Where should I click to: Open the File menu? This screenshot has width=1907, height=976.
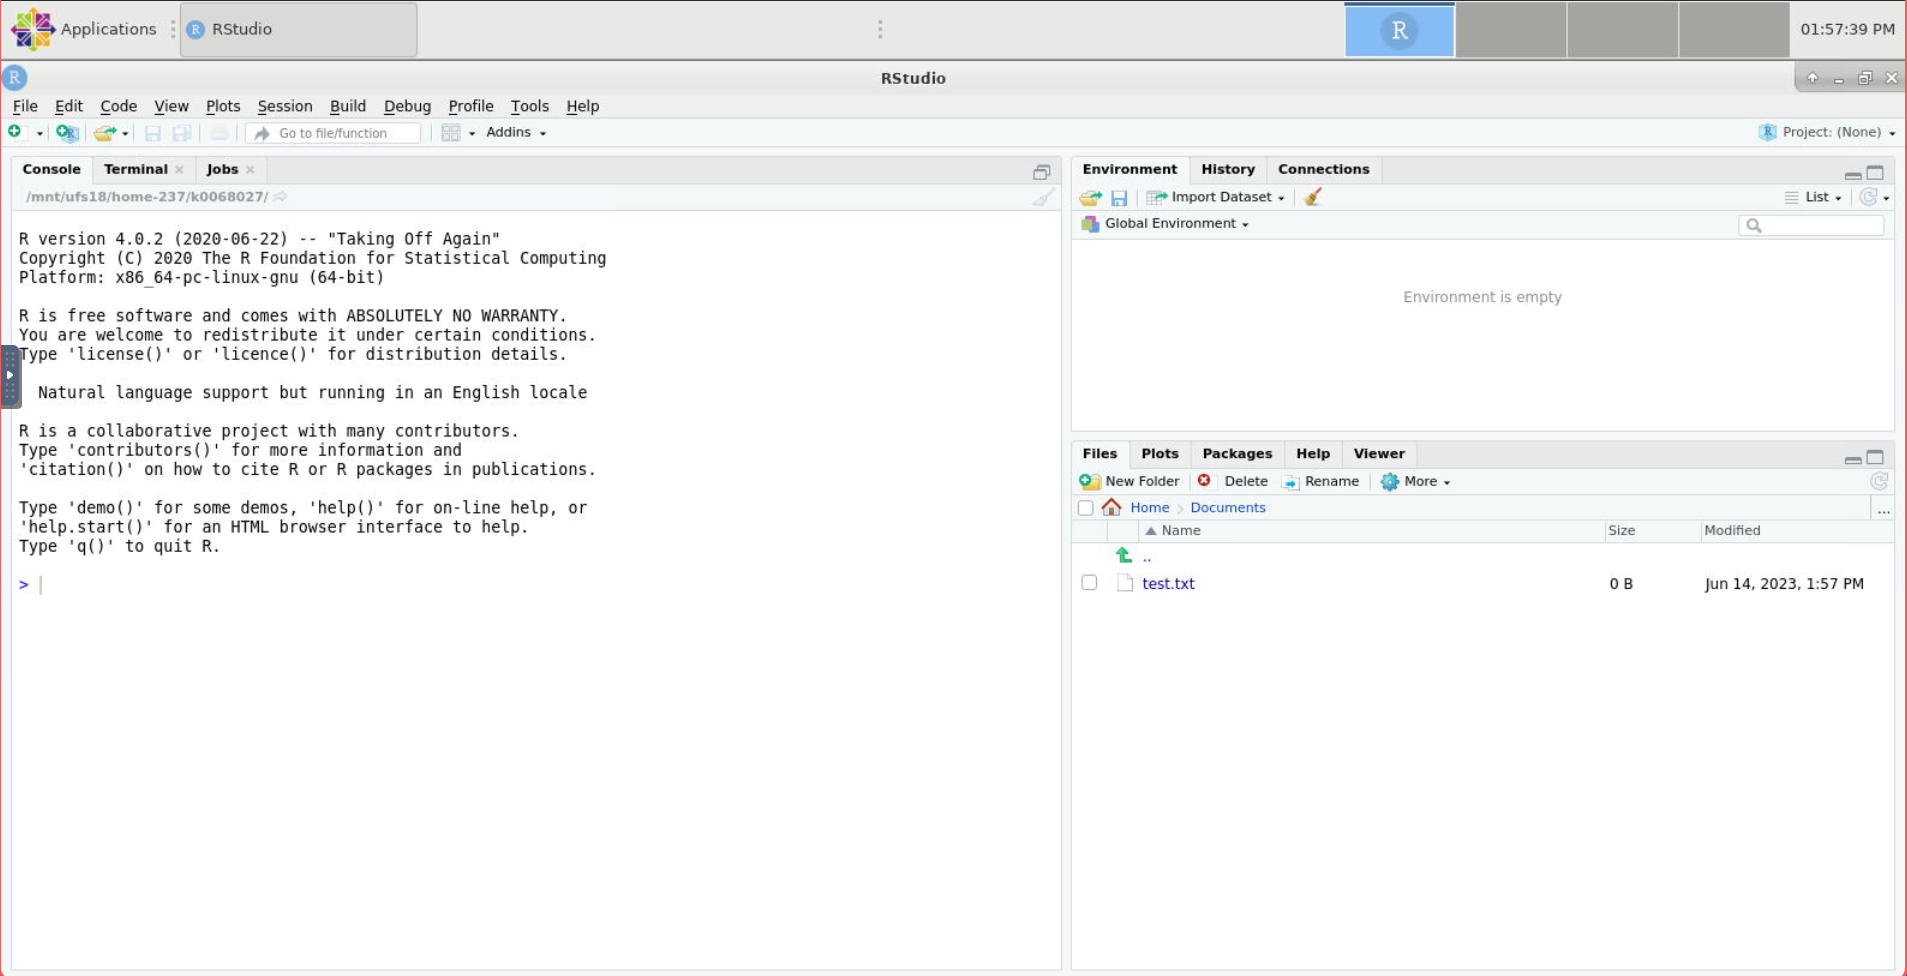(x=25, y=106)
